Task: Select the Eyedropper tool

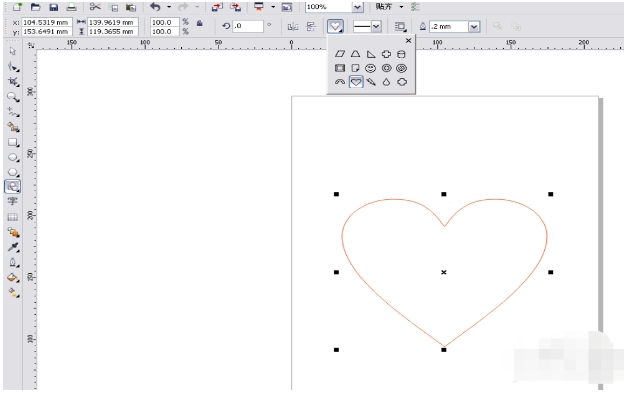Action: [13, 247]
